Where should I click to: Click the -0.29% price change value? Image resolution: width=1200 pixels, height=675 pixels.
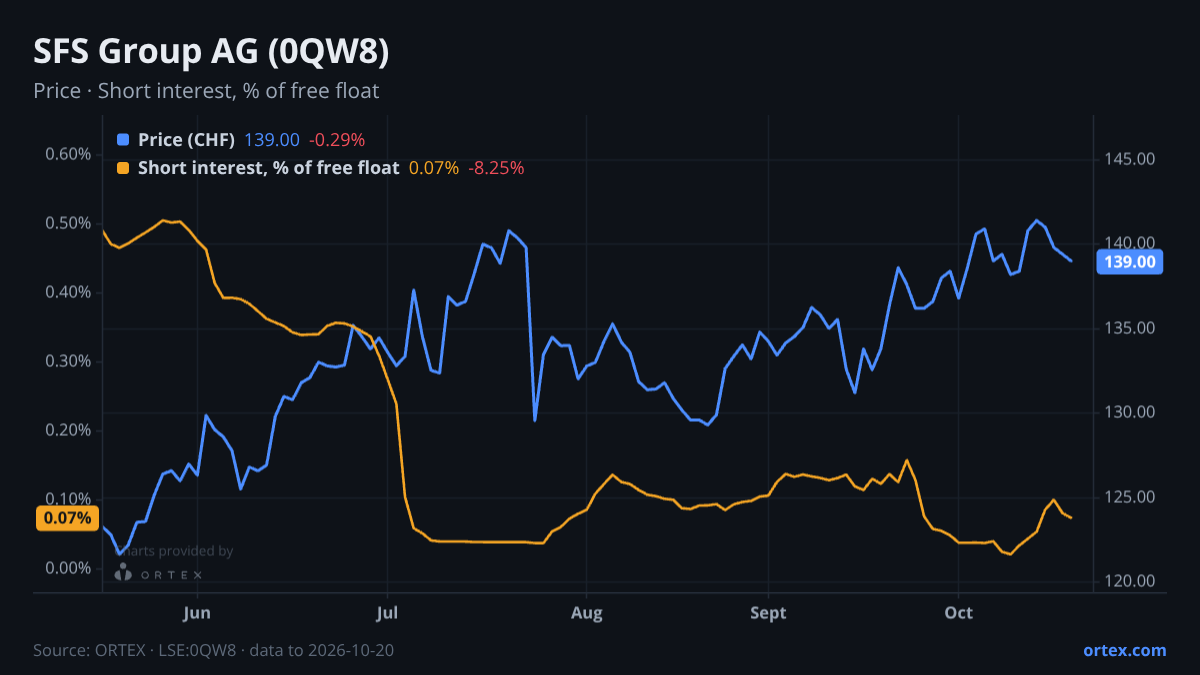pos(337,140)
